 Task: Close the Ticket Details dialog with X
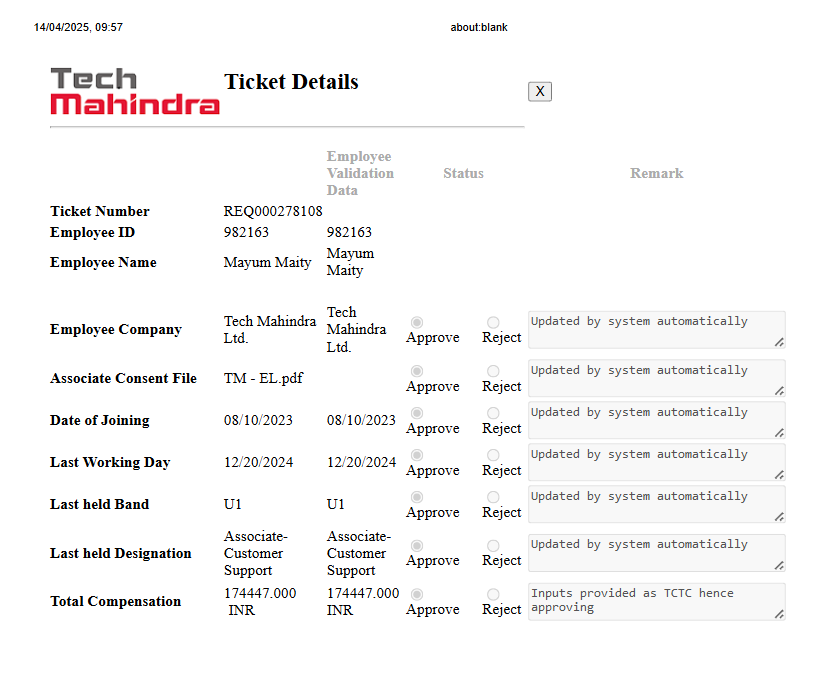pyautogui.click(x=540, y=92)
